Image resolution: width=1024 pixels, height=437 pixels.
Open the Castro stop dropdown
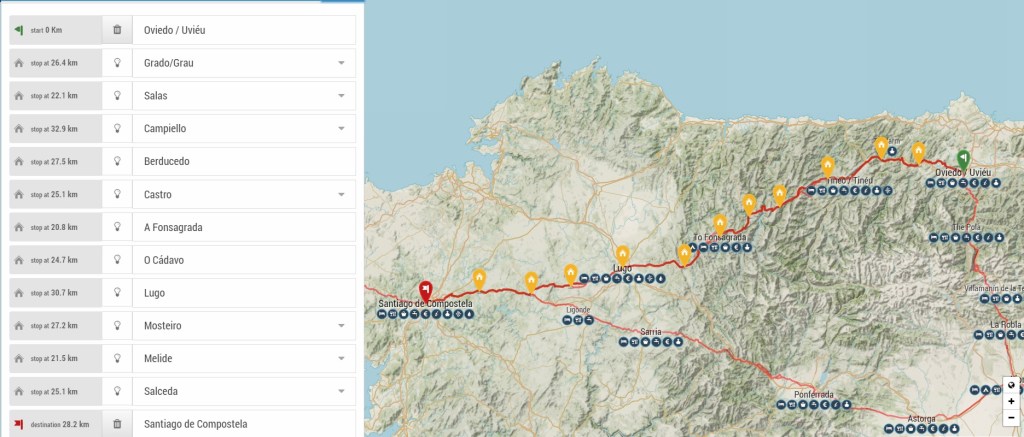341,194
